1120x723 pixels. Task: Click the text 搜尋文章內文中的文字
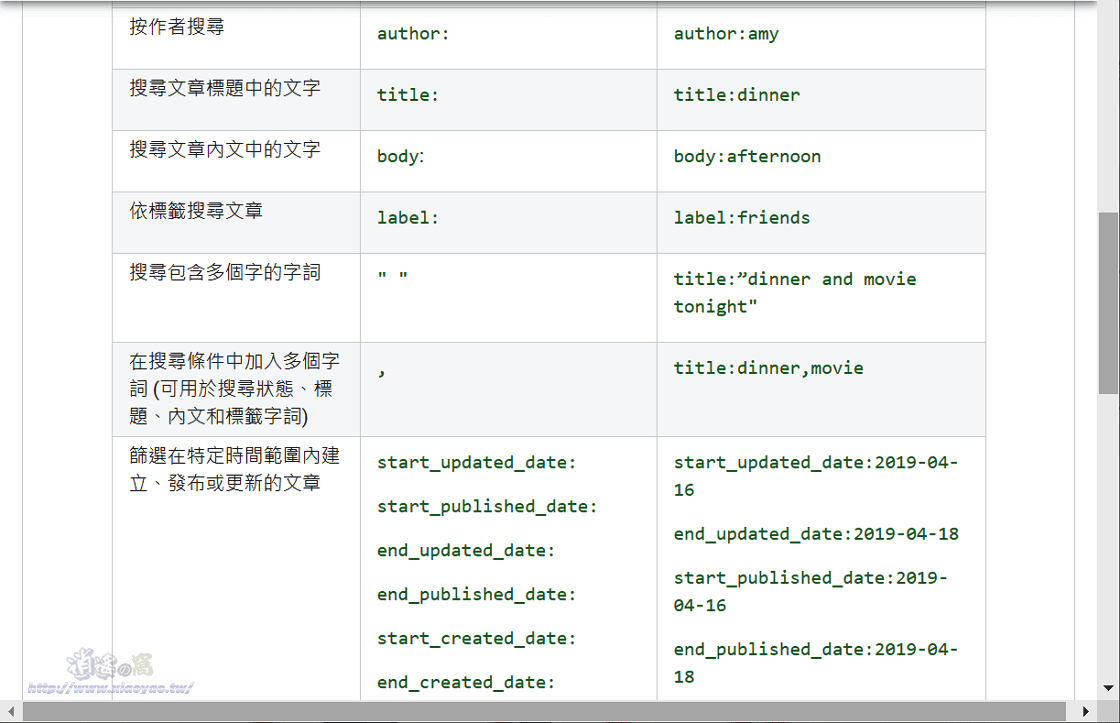[x=224, y=150]
